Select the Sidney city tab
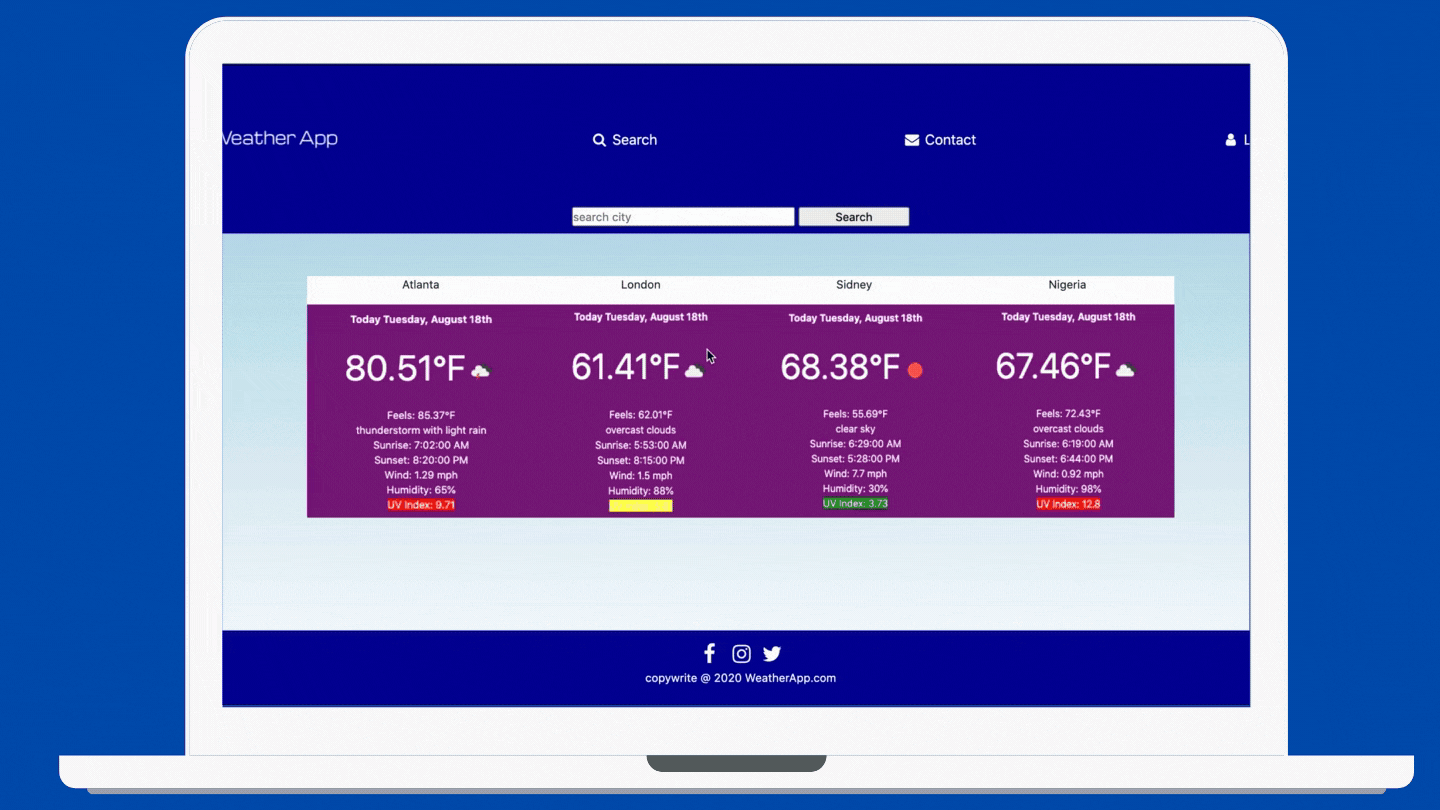Image resolution: width=1440 pixels, height=810 pixels. tap(854, 285)
